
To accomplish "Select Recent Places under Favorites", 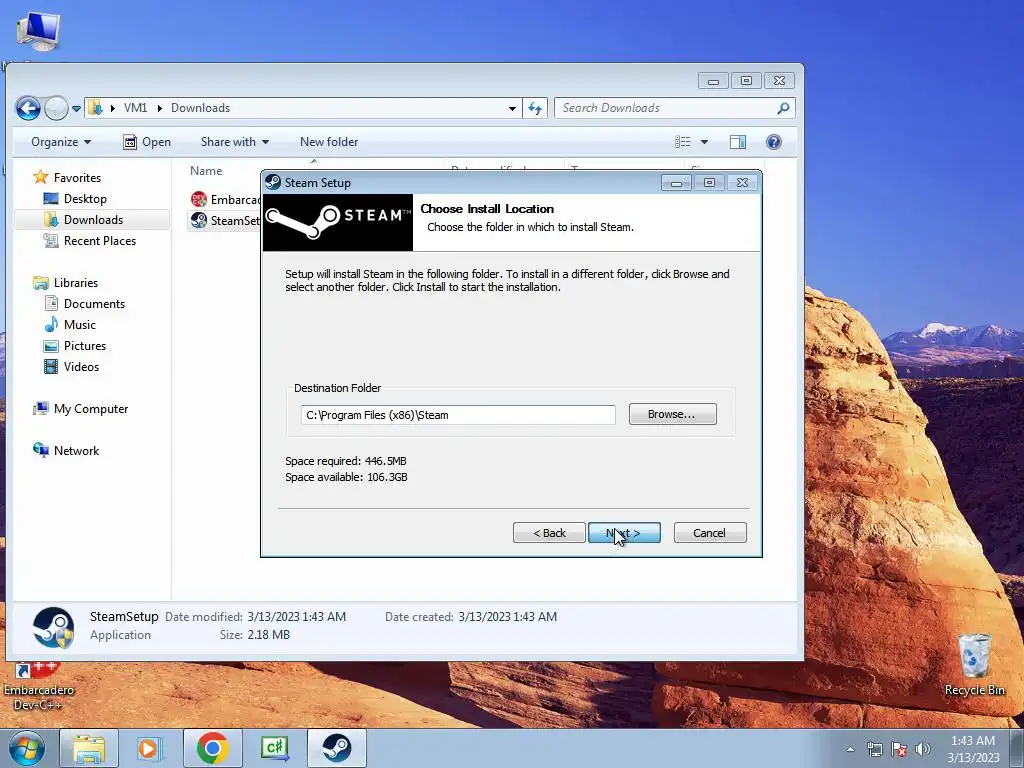I will tap(89, 240).
